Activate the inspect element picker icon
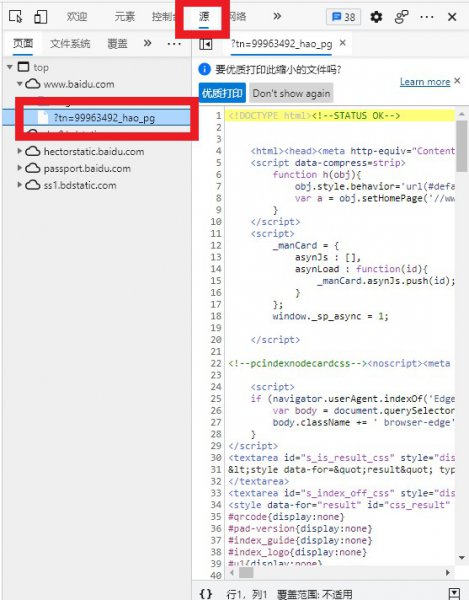Viewport: 469px width, 600px height. click(16, 17)
